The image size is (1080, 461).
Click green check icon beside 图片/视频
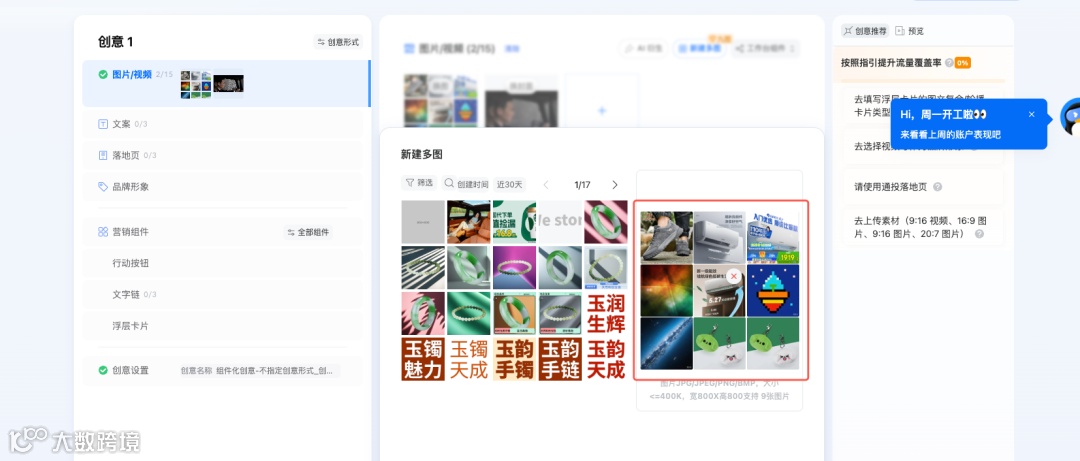pos(103,74)
